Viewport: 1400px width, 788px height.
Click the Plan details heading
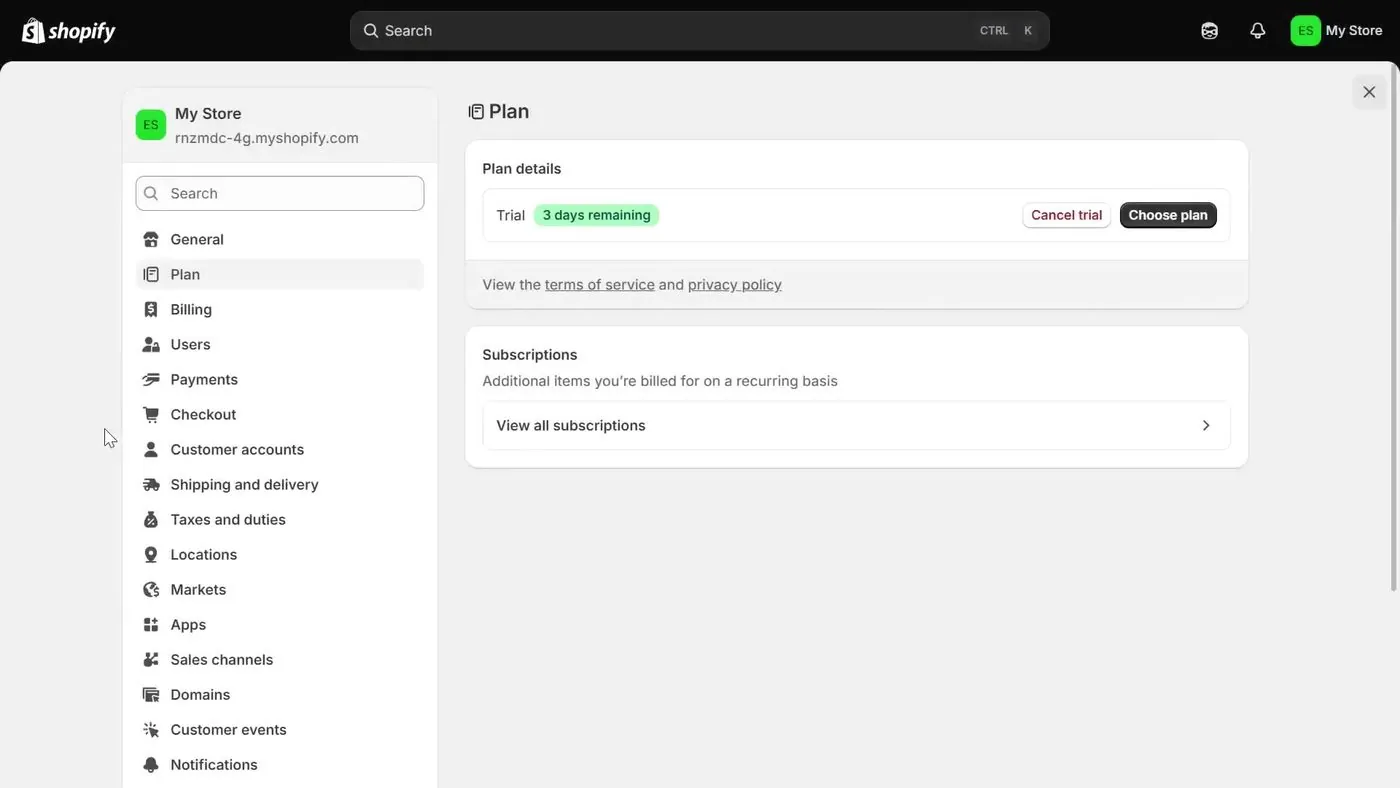coord(522,169)
